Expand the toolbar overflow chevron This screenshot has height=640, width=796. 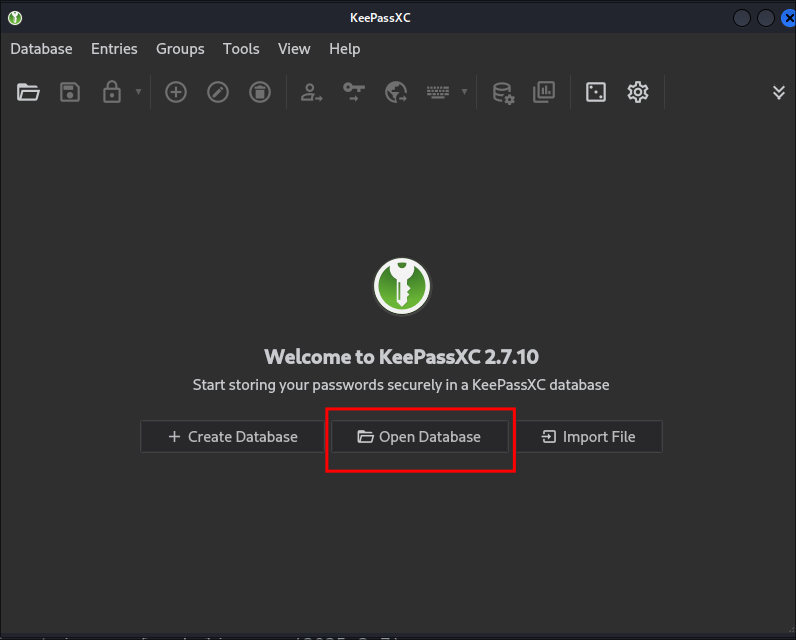(x=779, y=92)
